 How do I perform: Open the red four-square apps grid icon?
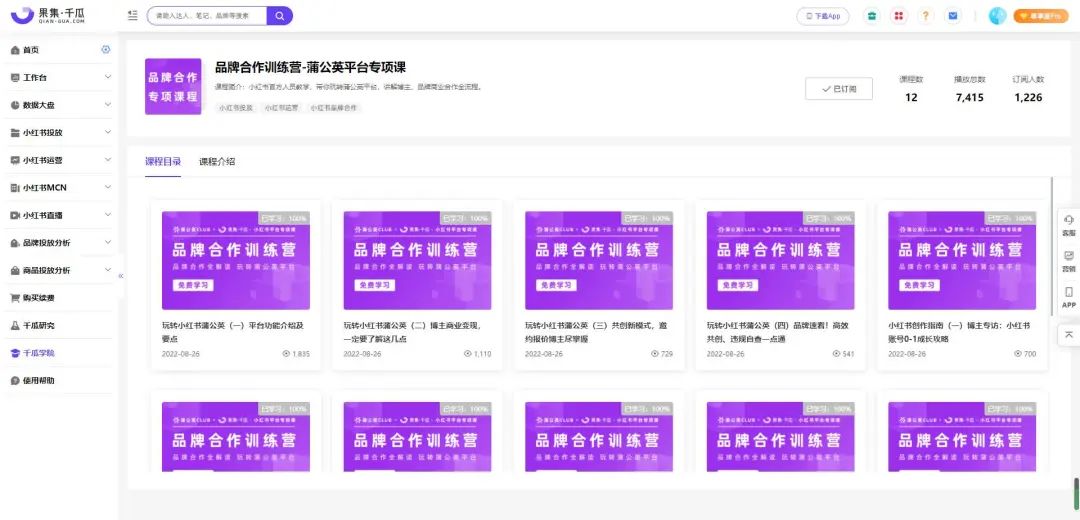pyautogui.click(x=898, y=16)
